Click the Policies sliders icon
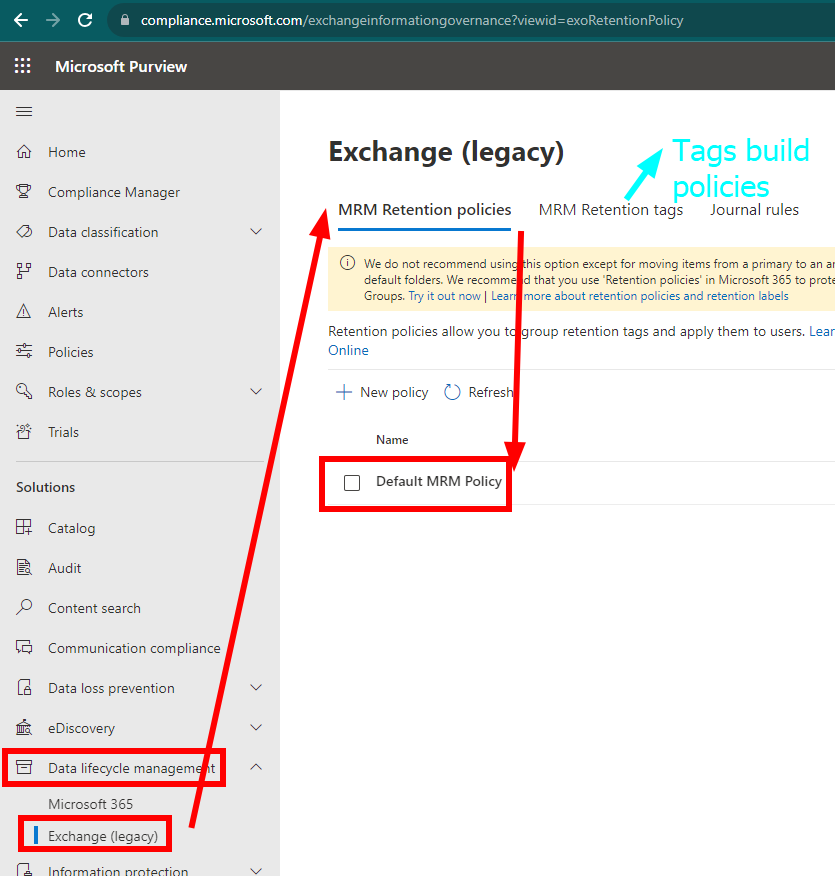This screenshot has width=835, height=876. [24, 351]
